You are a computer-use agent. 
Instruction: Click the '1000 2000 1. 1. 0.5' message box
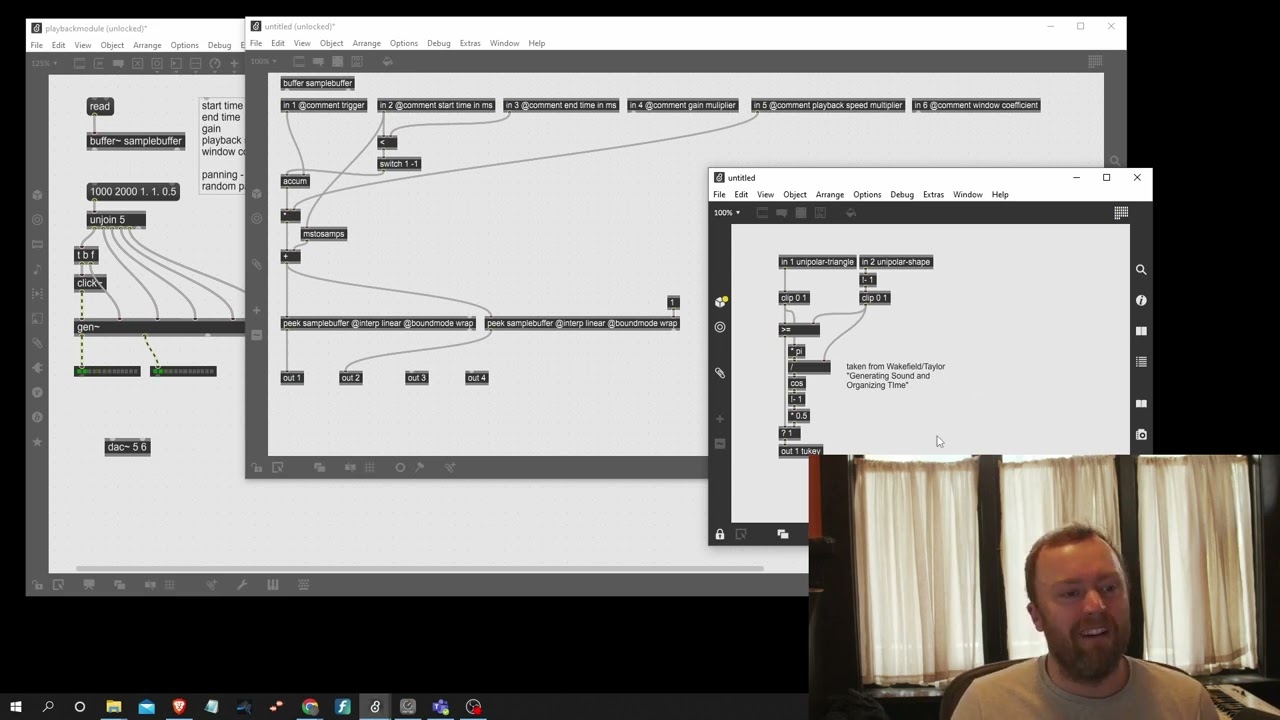pyautogui.click(x=133, y=191)
